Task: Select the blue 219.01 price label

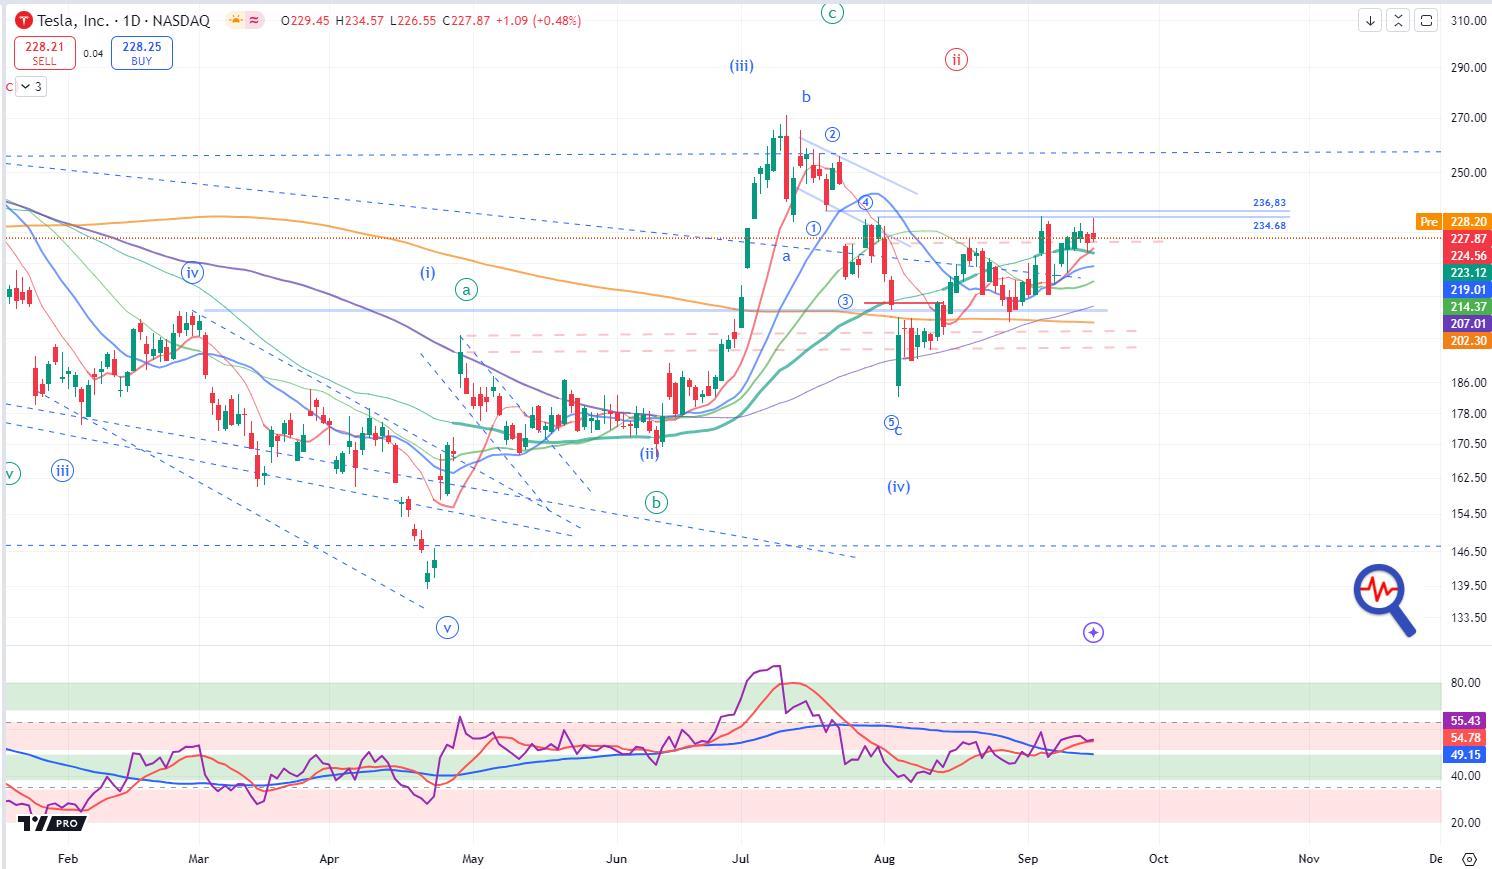Action: [1468, 290]
